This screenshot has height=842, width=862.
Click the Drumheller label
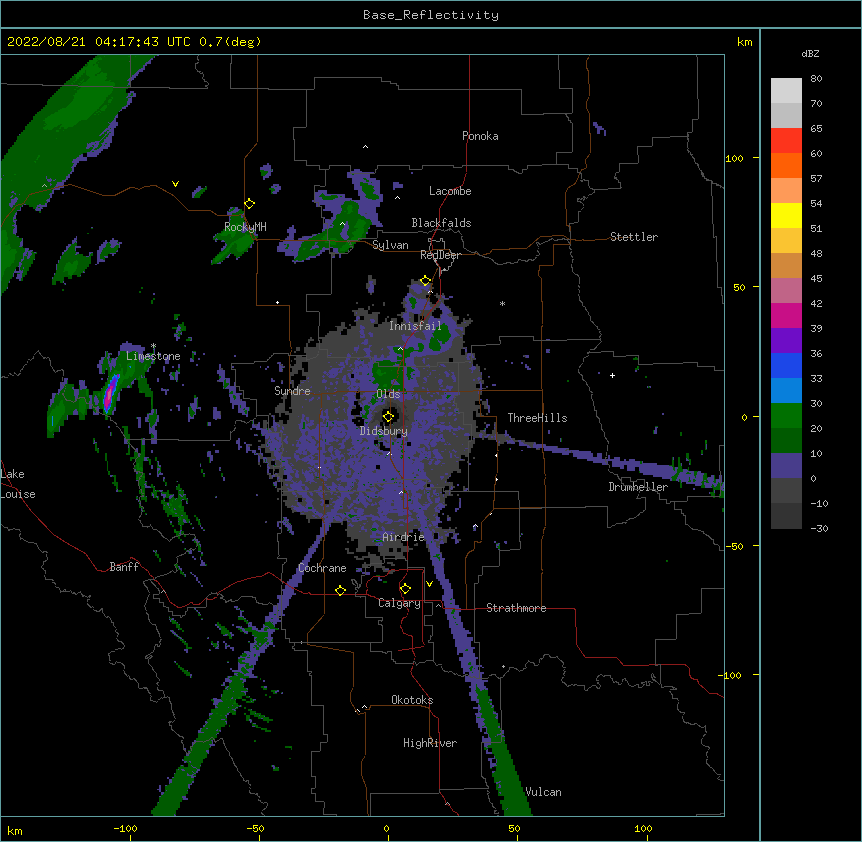click(x=638, y=487)
